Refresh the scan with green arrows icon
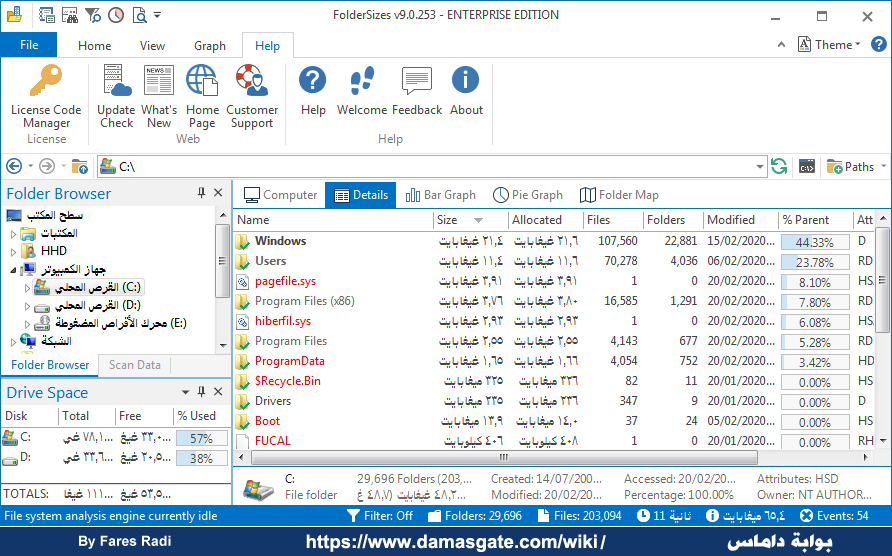 [779, 166]
